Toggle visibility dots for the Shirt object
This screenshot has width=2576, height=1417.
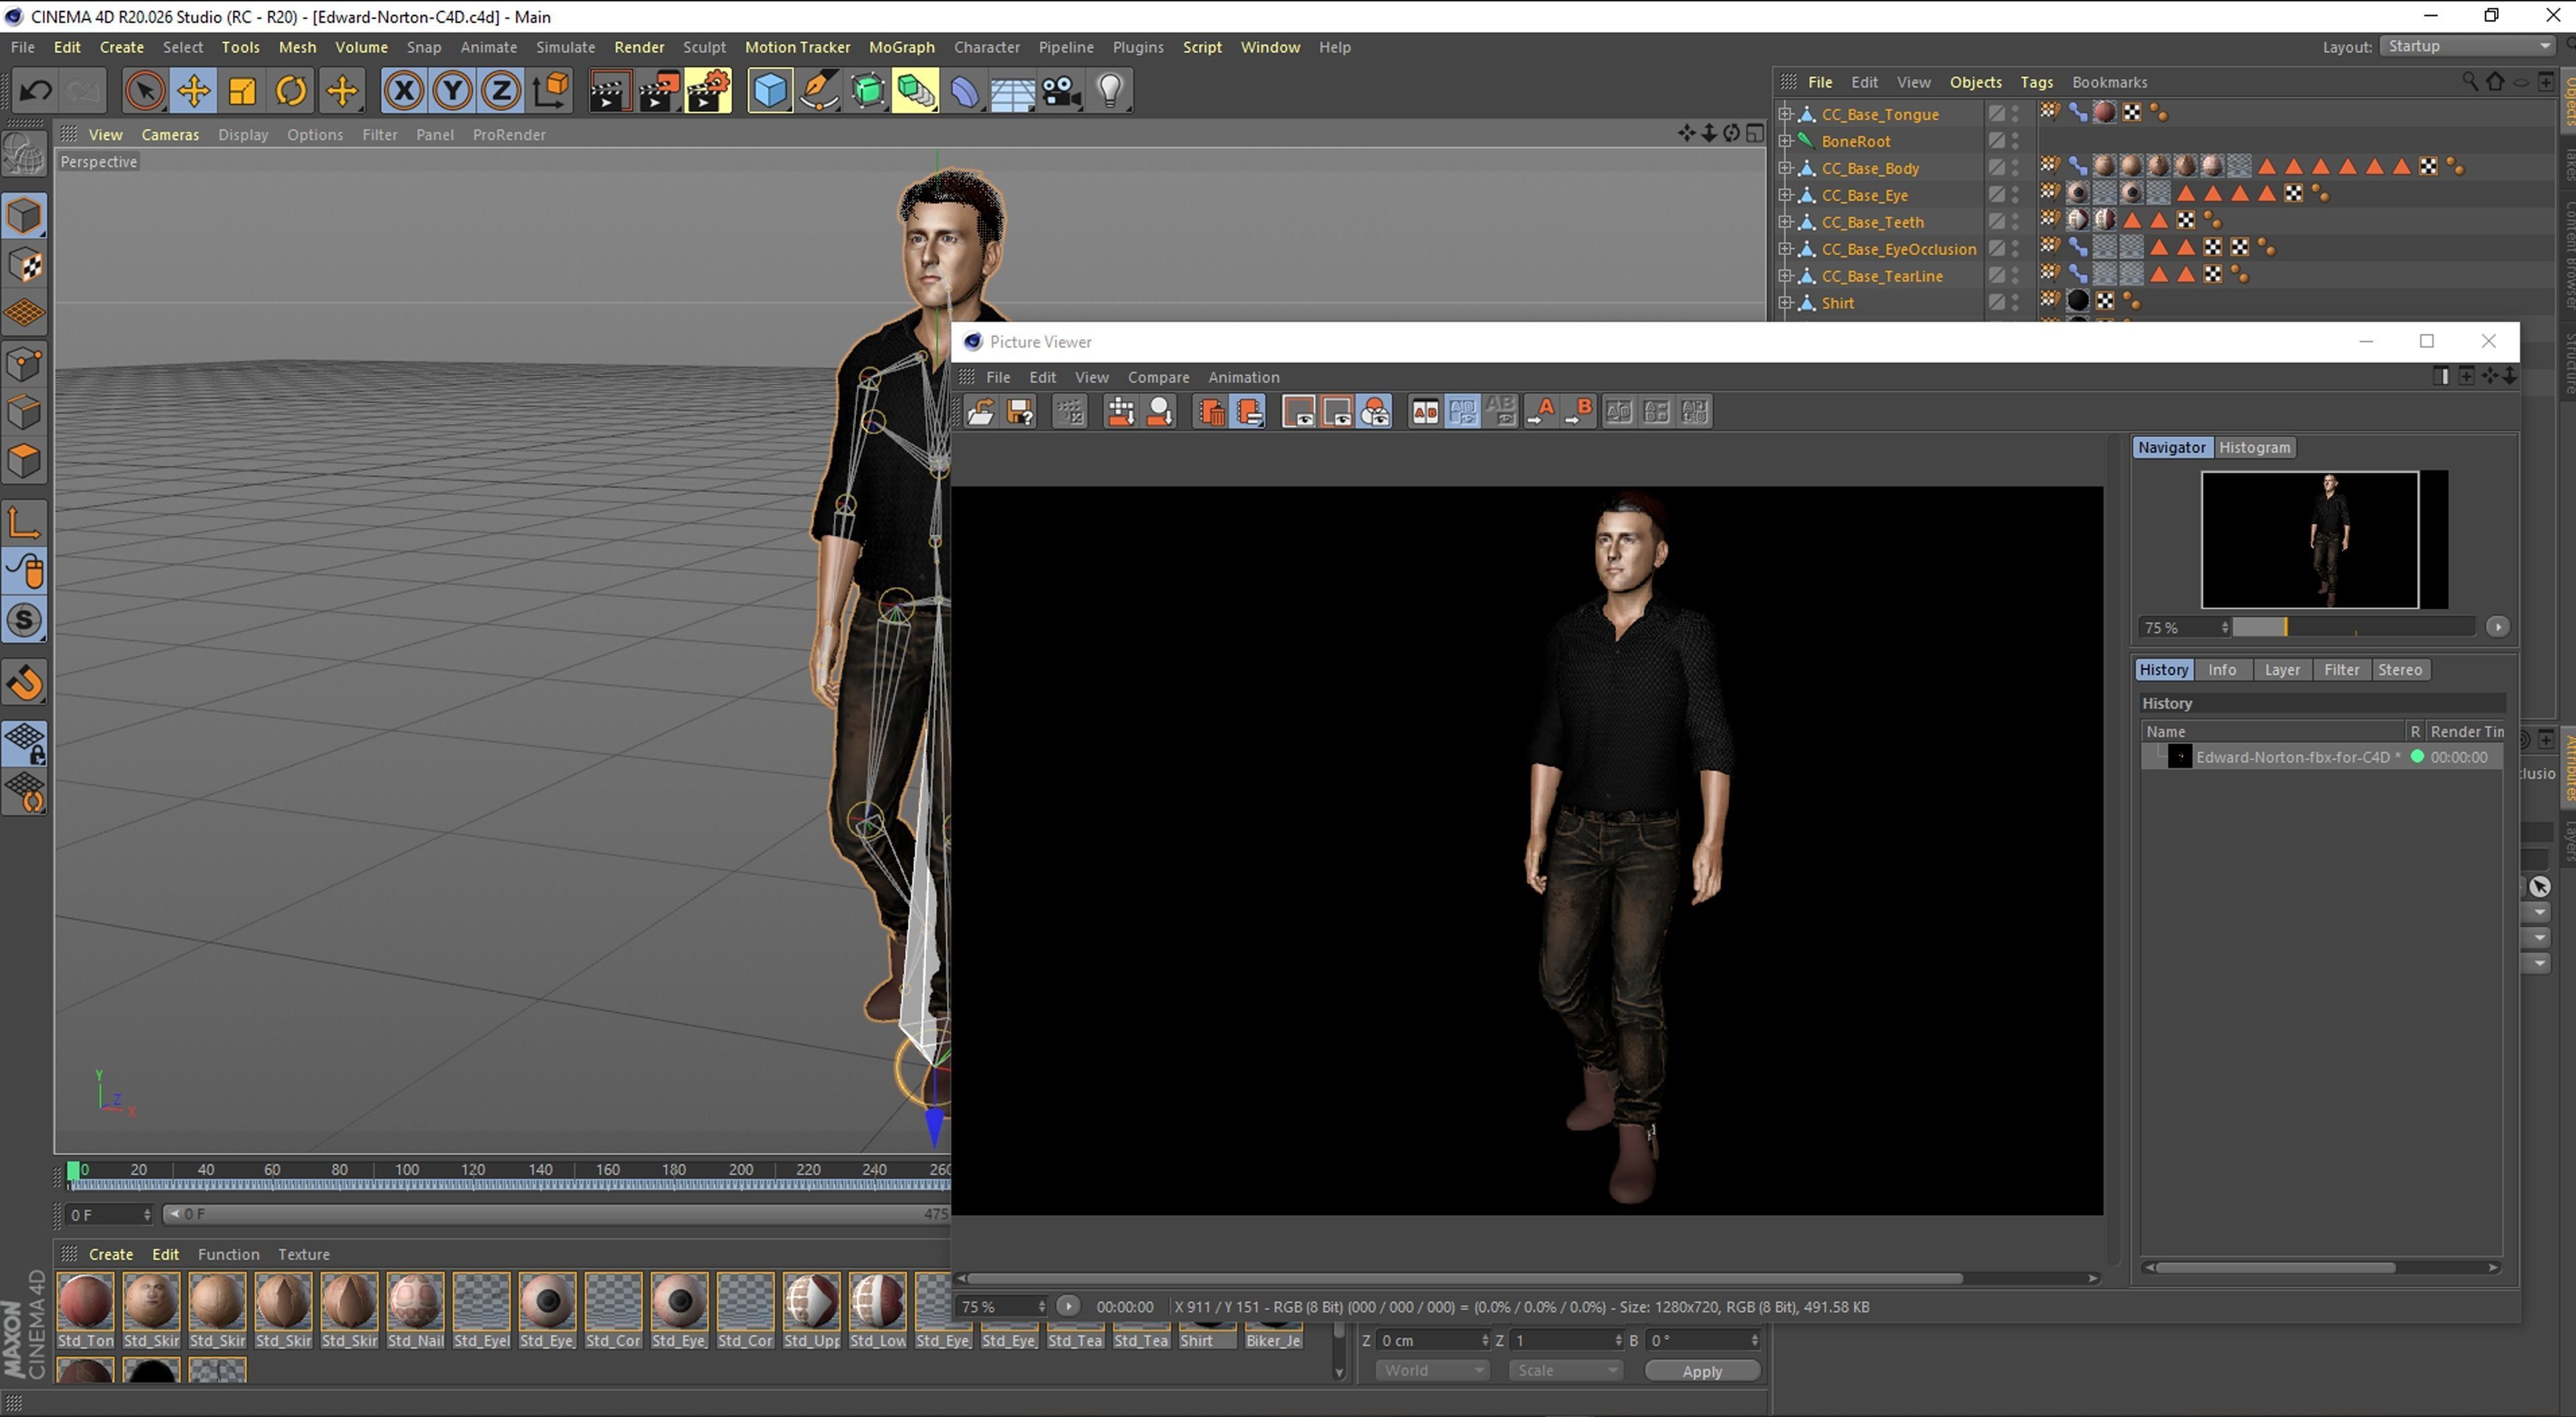coord(2016,303)
